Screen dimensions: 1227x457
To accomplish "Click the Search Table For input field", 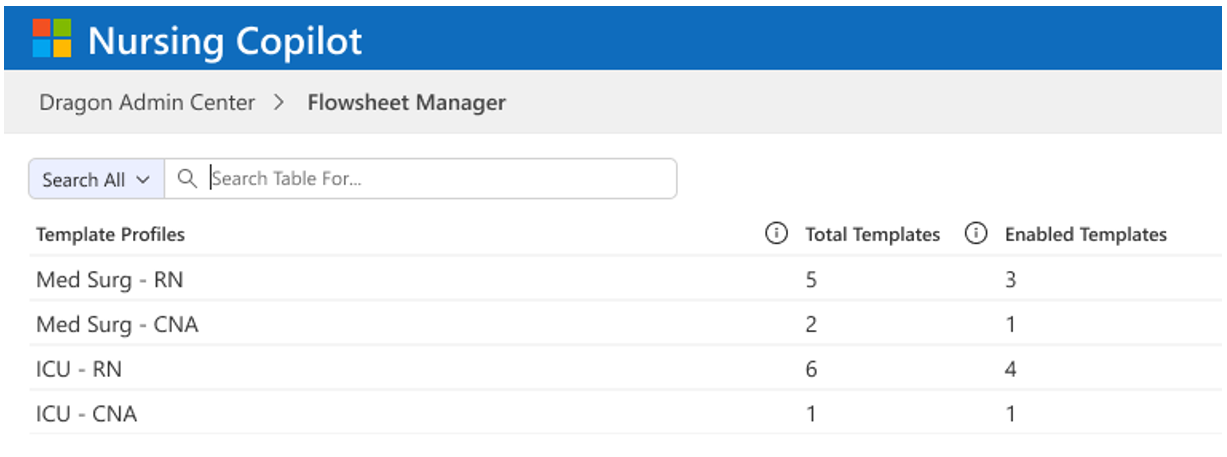I will (420, 179).
